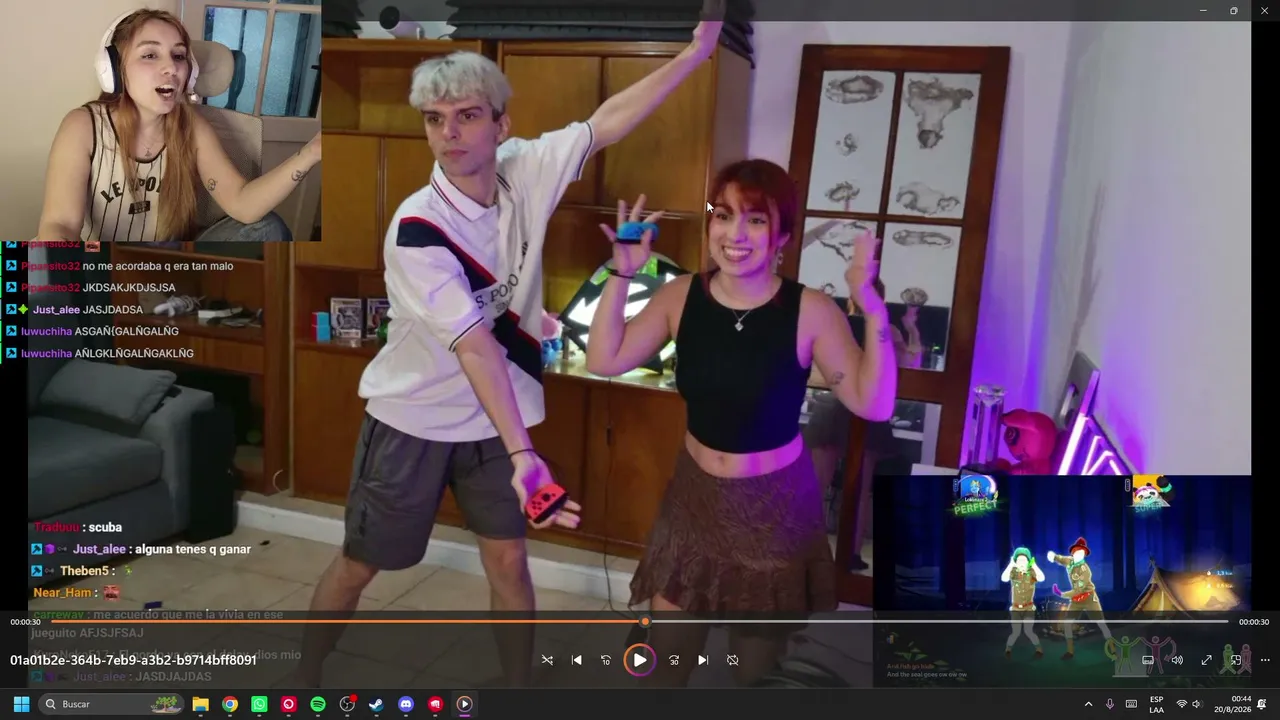Click luwuchiha's message AÑLGKLÑGALÑGAKLÑG

click(x=135, y=353)
